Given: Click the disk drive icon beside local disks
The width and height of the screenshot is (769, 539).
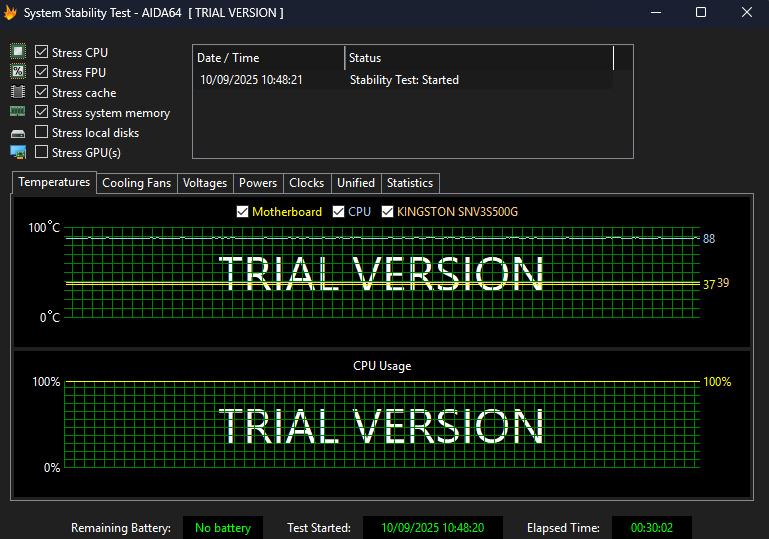Looking at the screenshot, I should pyautogui.click(x=18, y=133).
